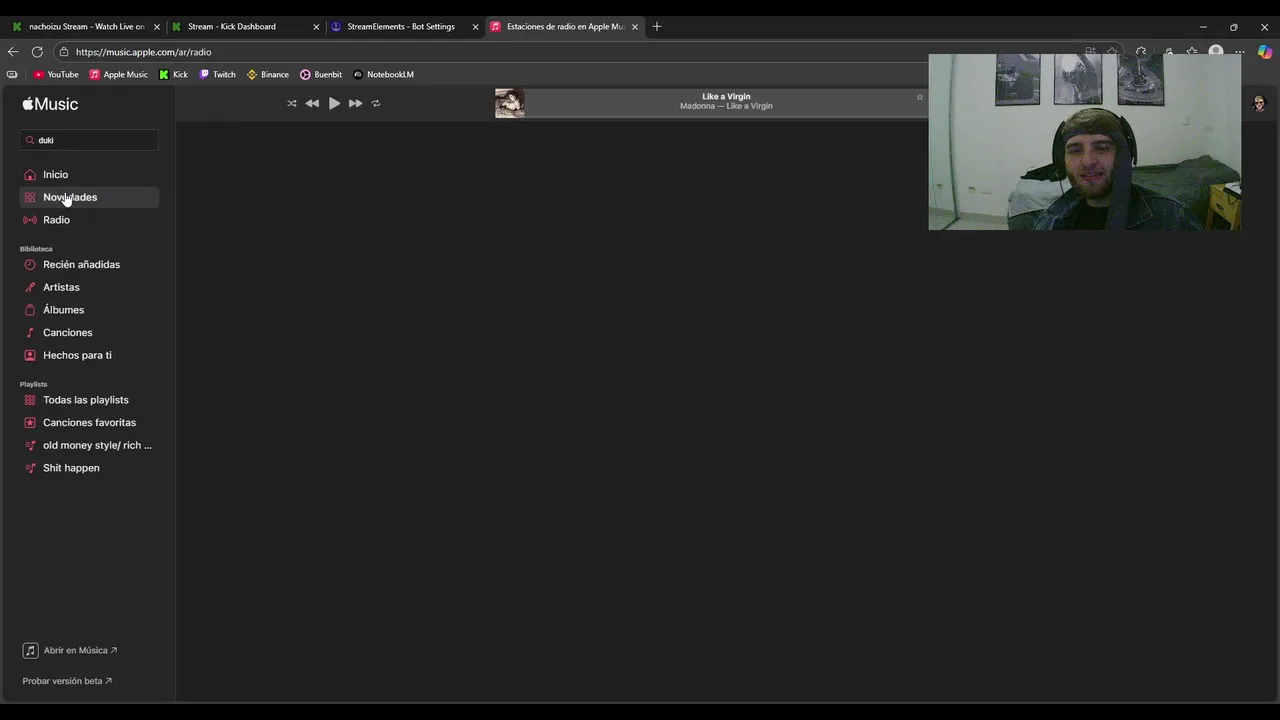The height and width of the screenshot is (720, 1280).
Task: Open Apple Music bookmark
Action: click(x=118, y=74)
